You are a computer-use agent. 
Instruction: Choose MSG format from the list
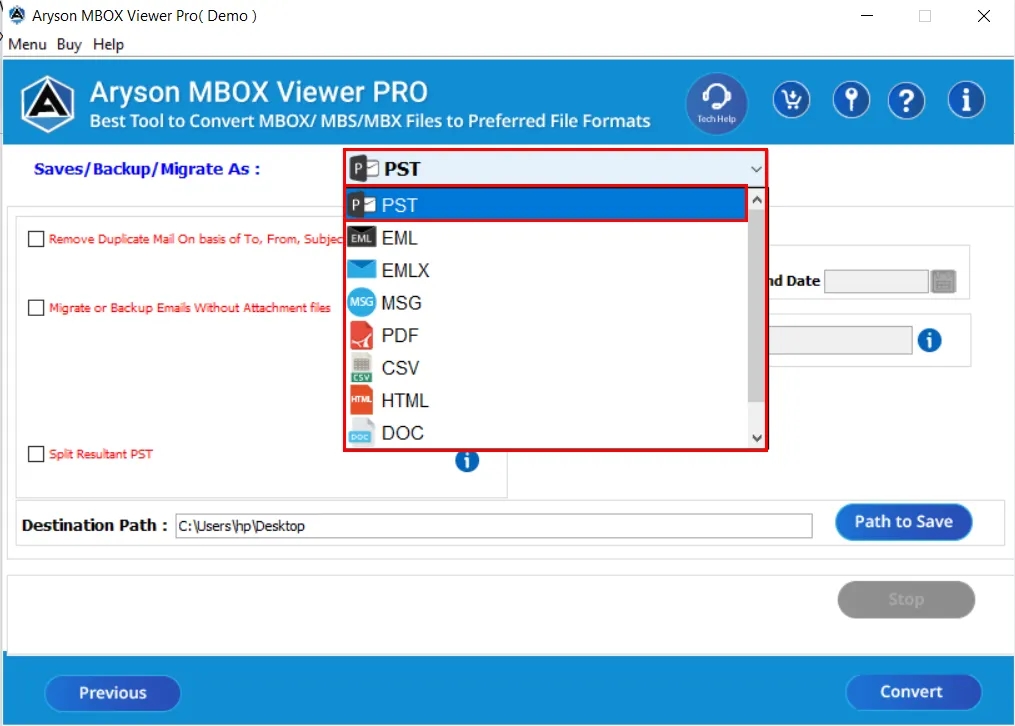(x=547, y=302)
